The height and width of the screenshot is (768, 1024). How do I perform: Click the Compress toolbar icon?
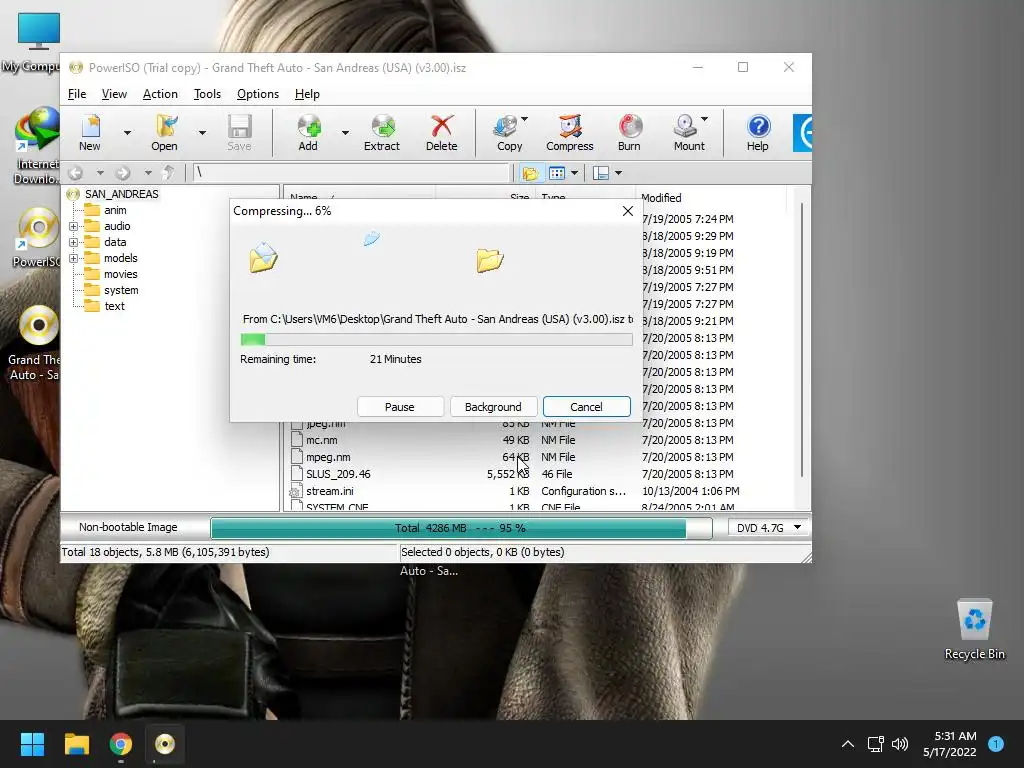pos(570,133)
